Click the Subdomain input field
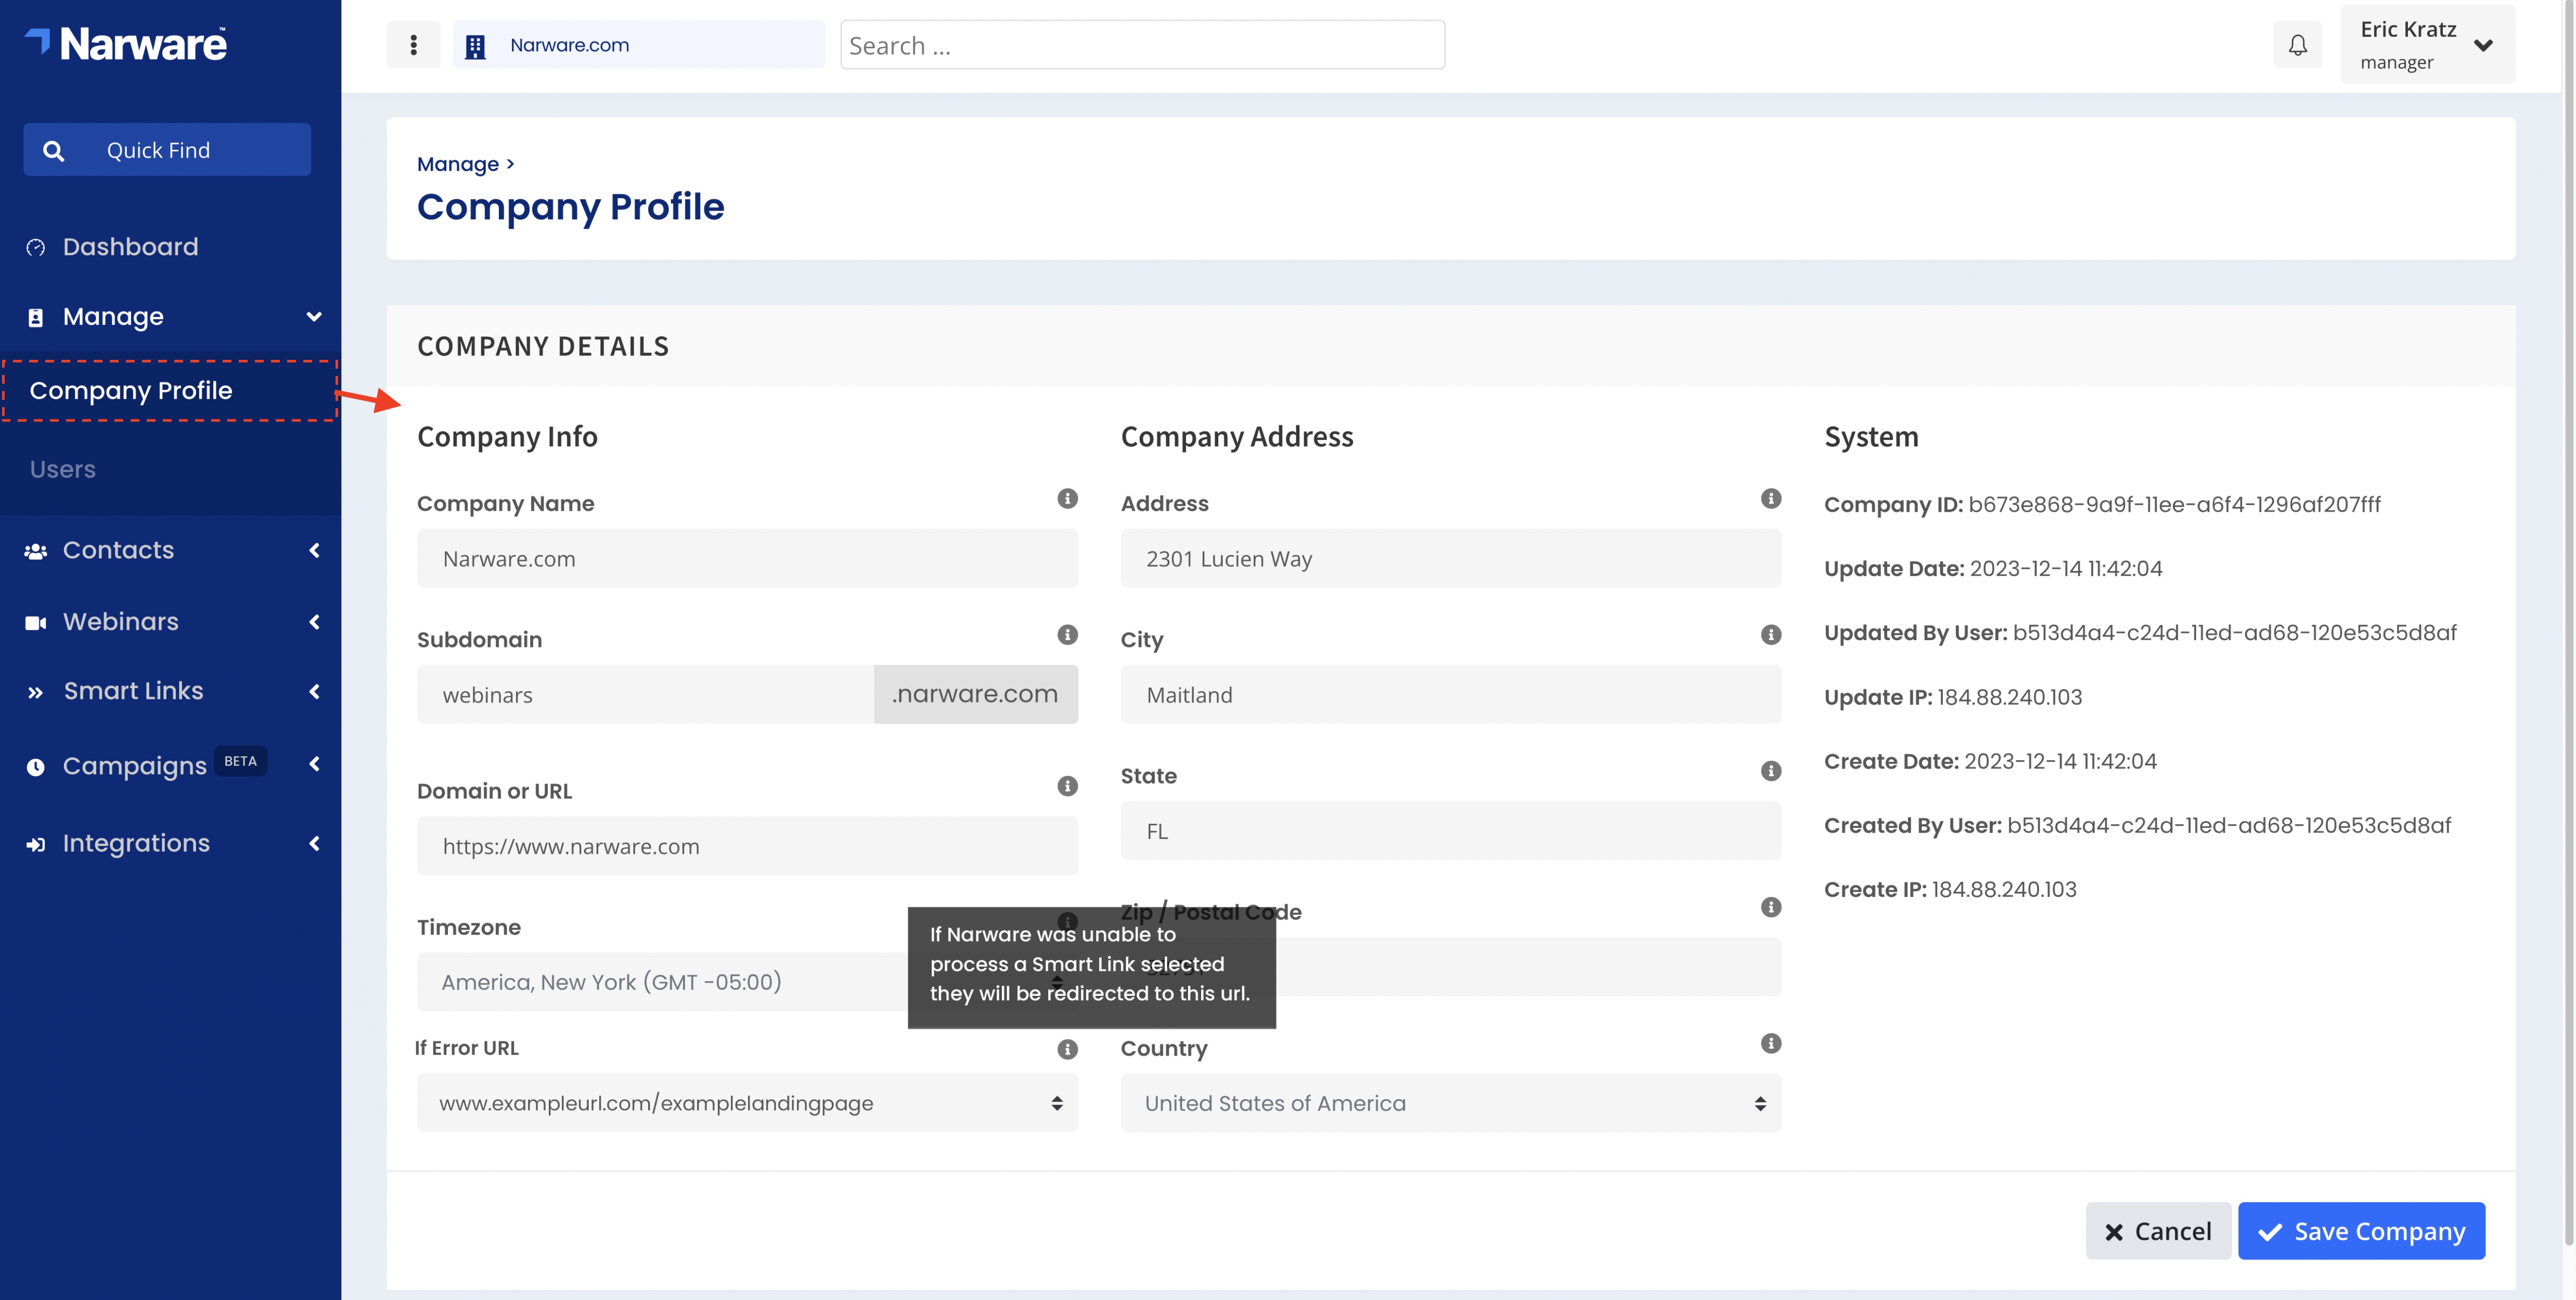The image size is (2576, 1300). [x=645, y=695]
